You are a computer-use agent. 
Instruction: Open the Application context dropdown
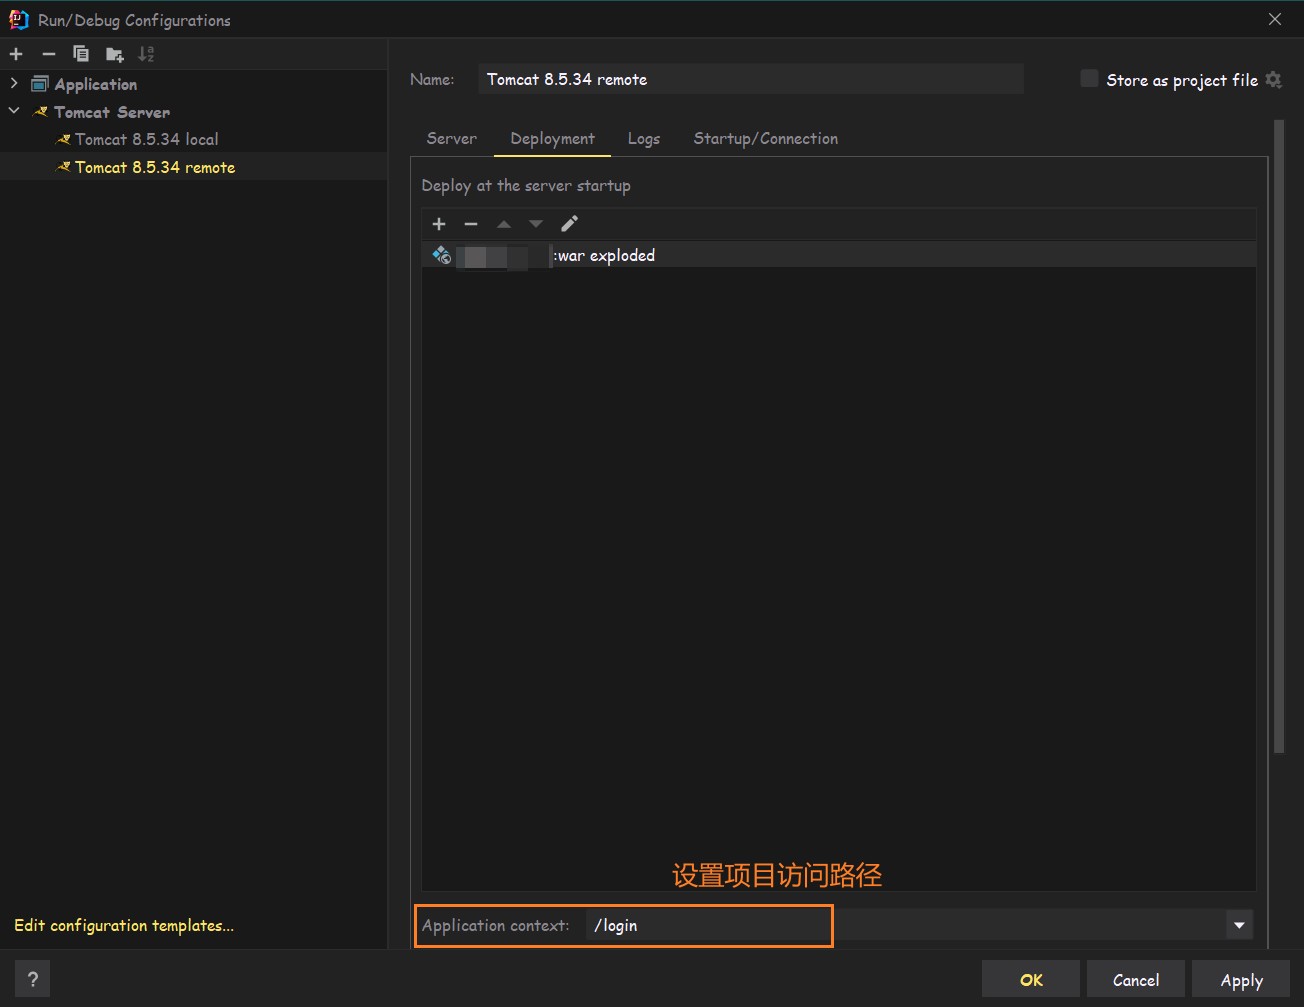[1239, 925]
